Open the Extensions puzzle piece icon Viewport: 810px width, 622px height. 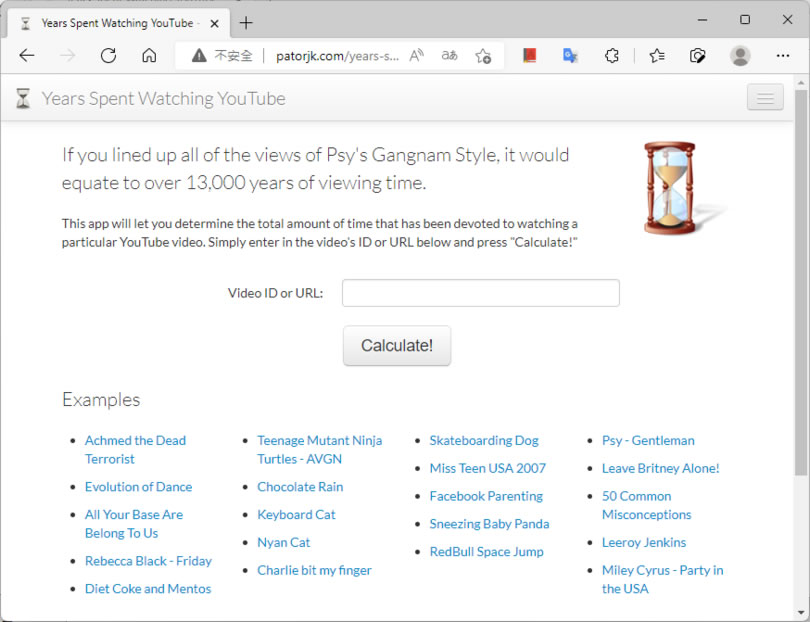pyautogui.click(x=612, y=55)
